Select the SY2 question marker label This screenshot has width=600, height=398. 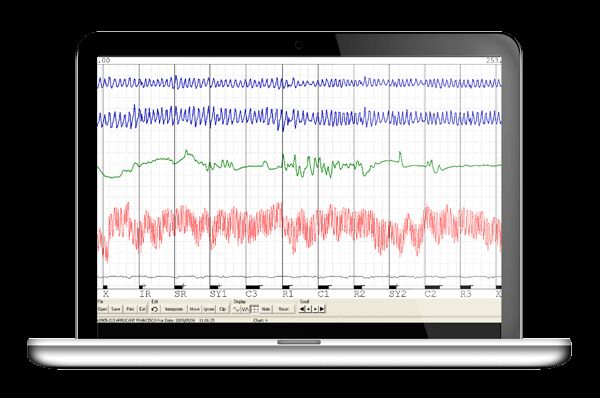tap(398, 294)
